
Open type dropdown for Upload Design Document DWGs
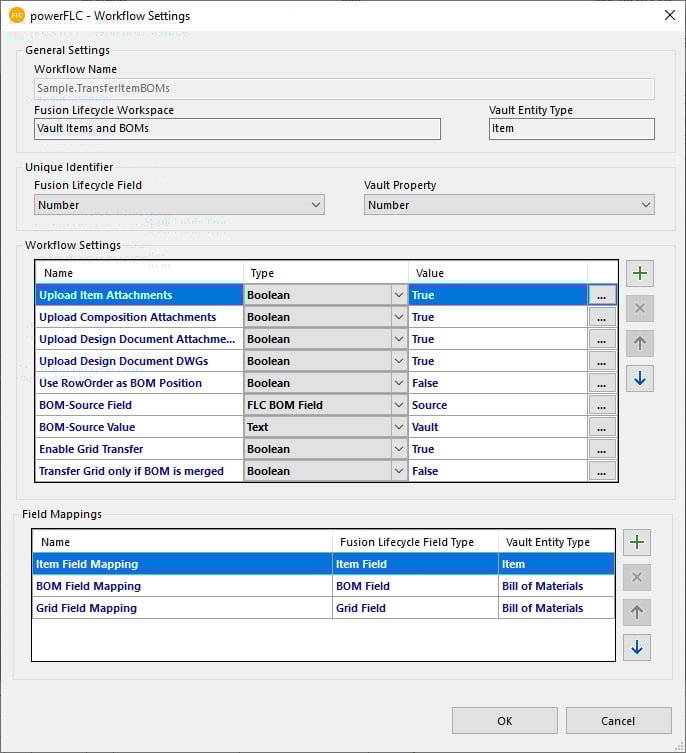(x=399, y=361)
